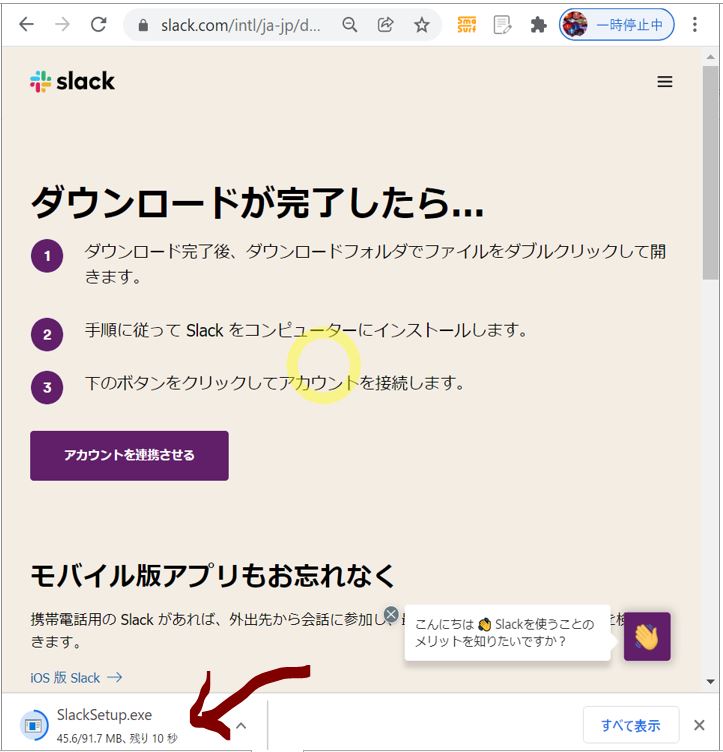This screenshot has height=752, width=723.
Task: Close the downloads bar
Action: pyautogui.click(x=699, y=725)
